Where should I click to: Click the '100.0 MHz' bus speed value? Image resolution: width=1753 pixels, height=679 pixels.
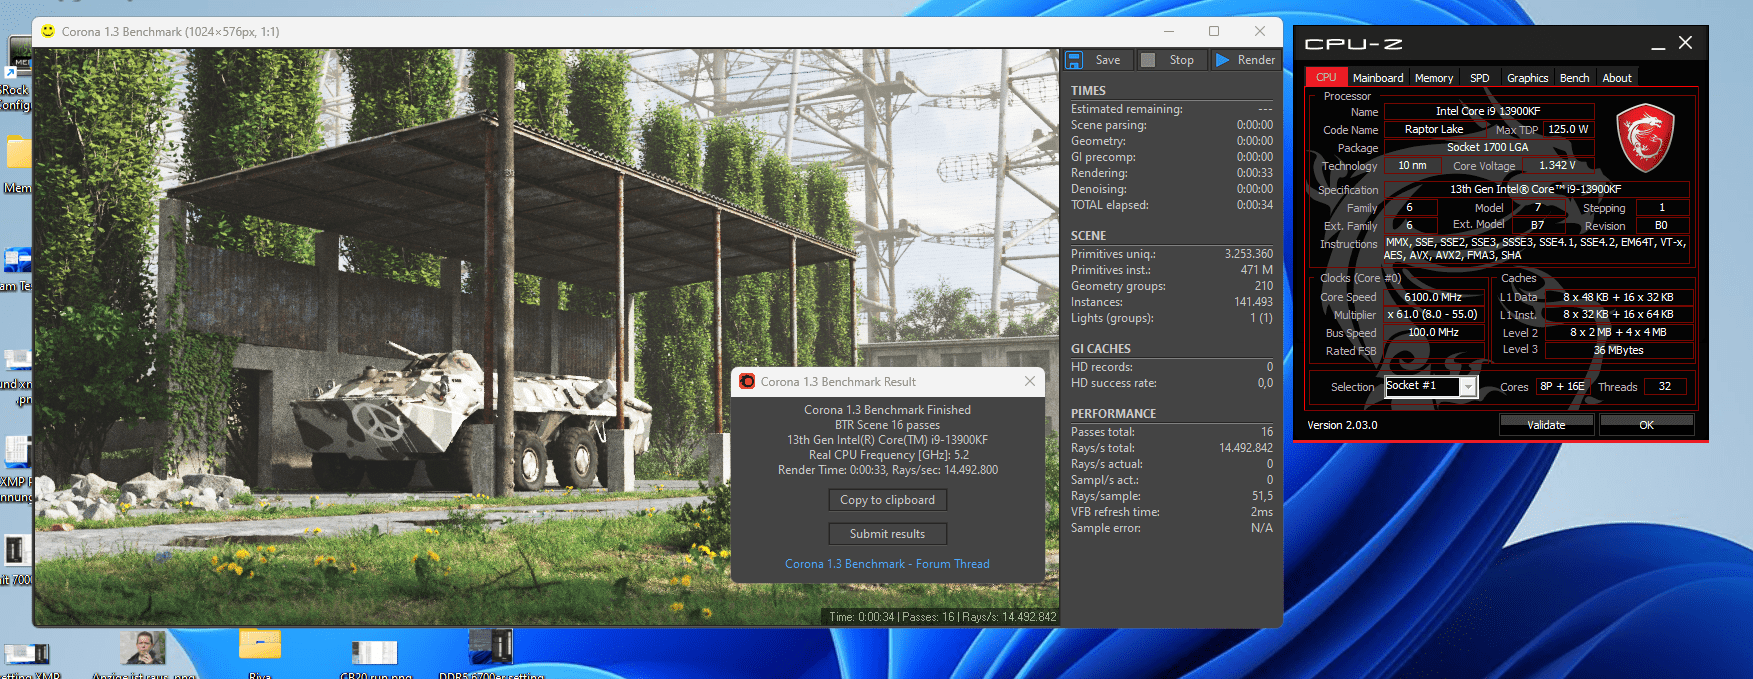[1432, 332]
